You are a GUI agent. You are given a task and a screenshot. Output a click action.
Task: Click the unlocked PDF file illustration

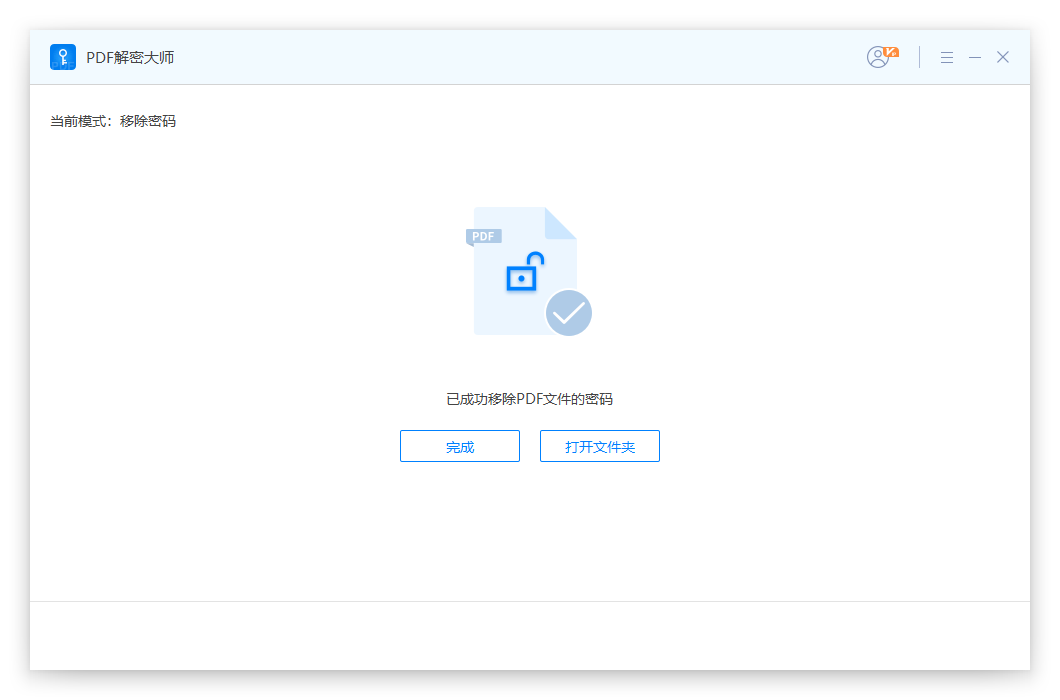tap(529, 271)
